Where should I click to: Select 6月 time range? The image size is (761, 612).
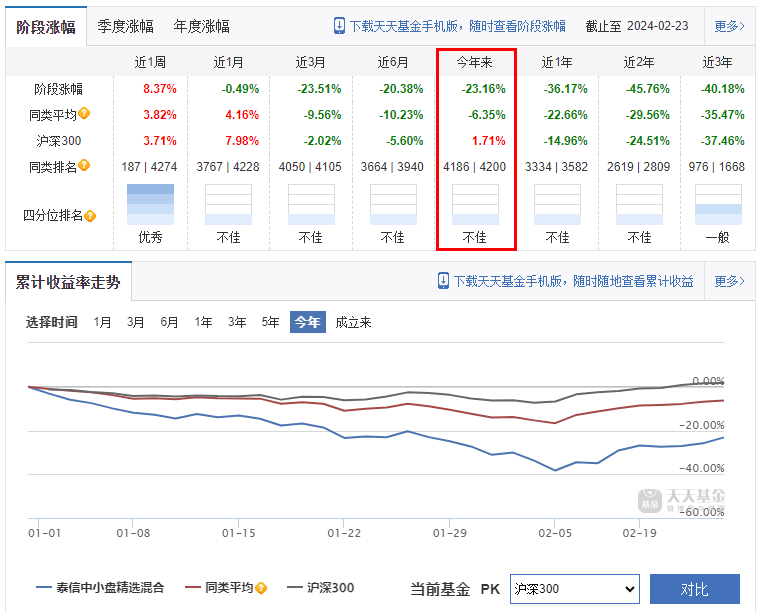point(169,322)
